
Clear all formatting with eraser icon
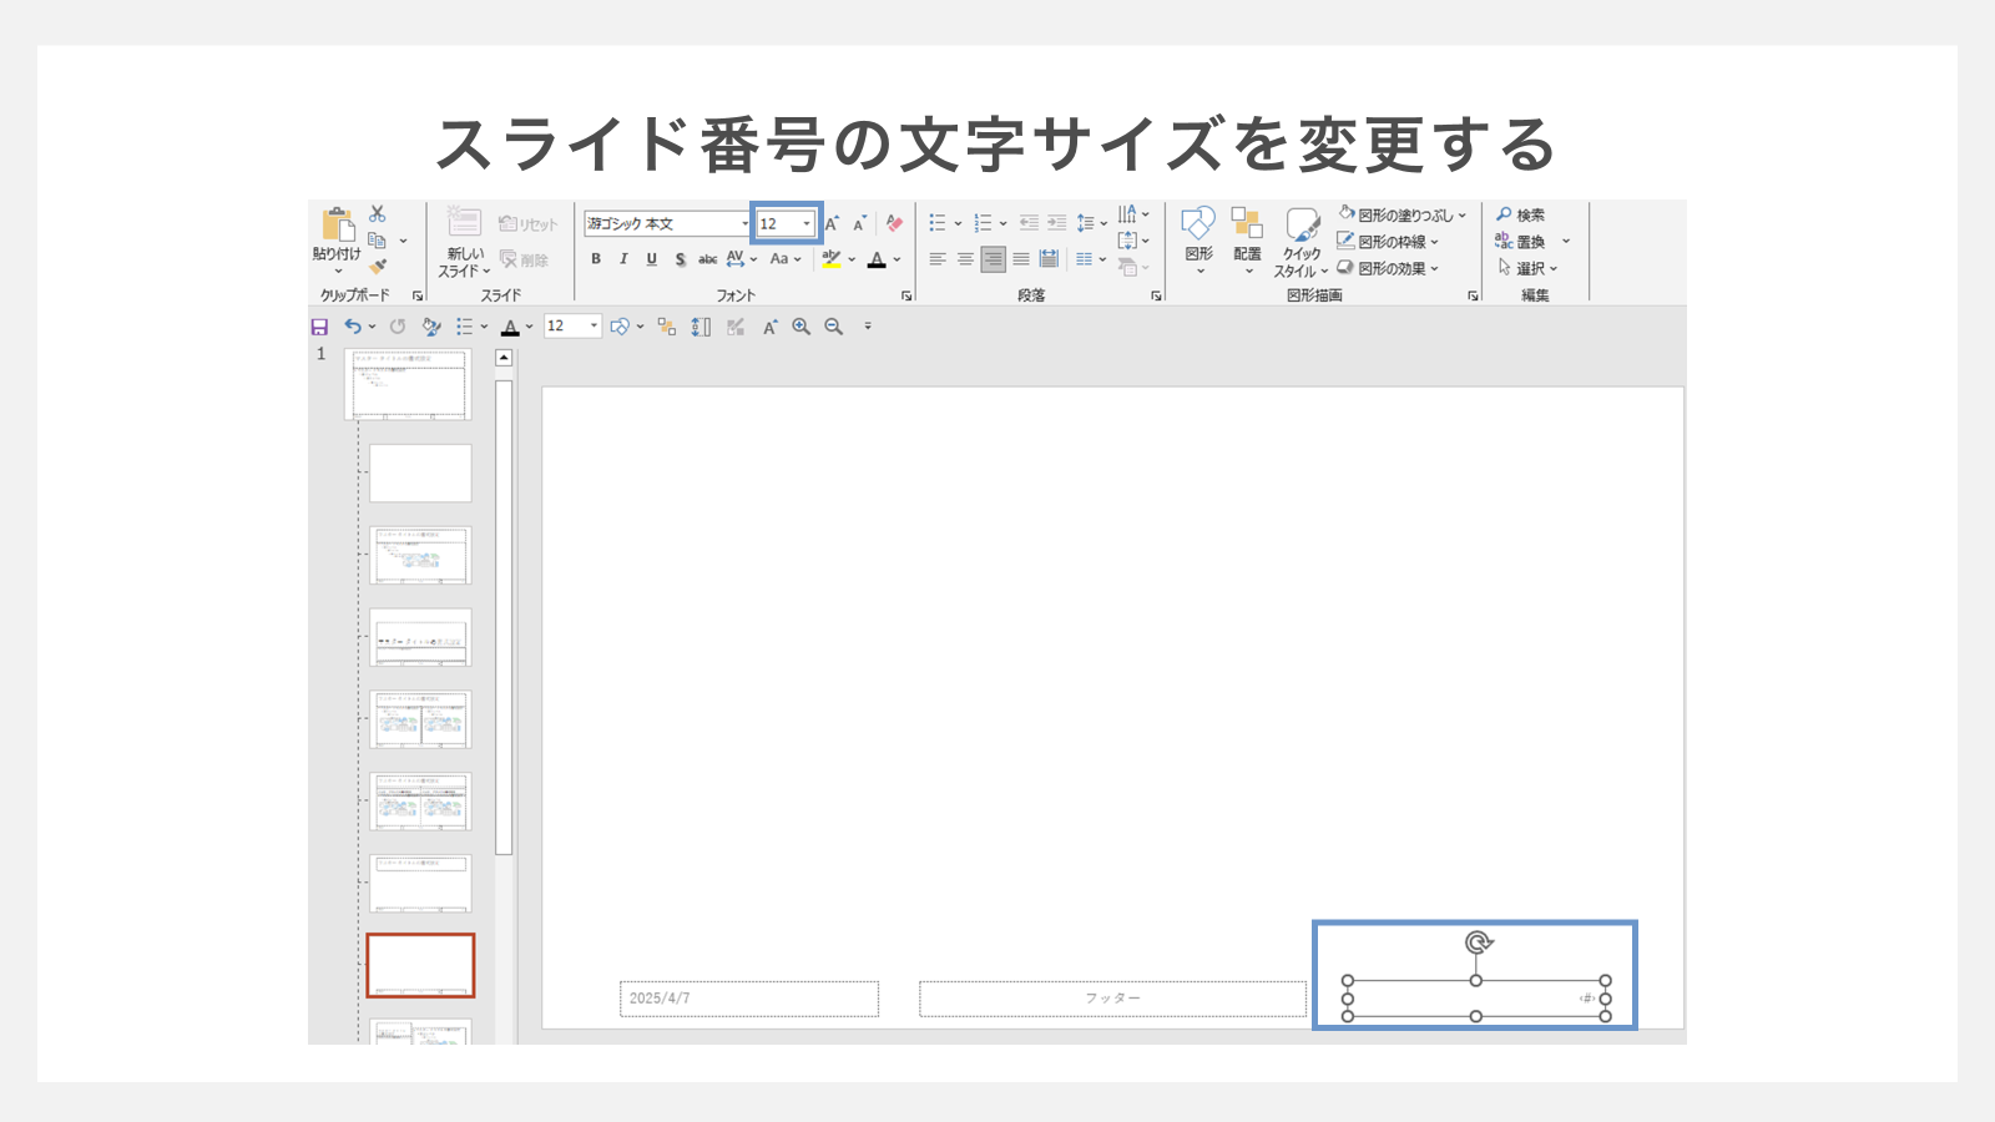coord(894,223)
